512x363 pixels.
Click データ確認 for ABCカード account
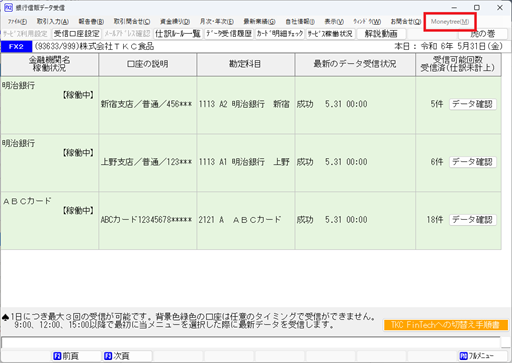point(472,220)
